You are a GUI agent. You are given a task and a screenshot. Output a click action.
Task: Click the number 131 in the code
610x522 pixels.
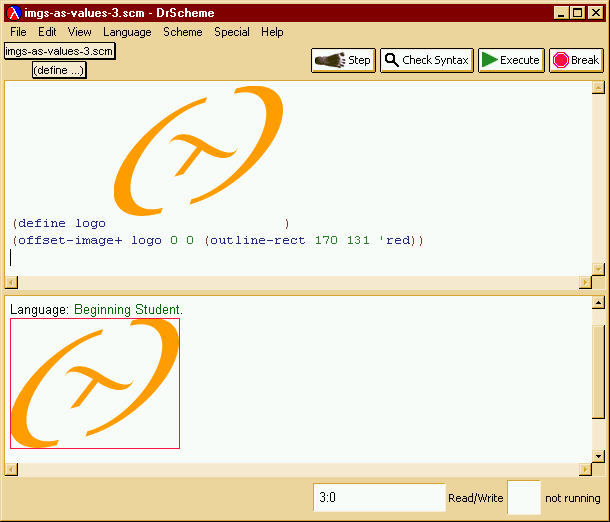click(358, 240)
